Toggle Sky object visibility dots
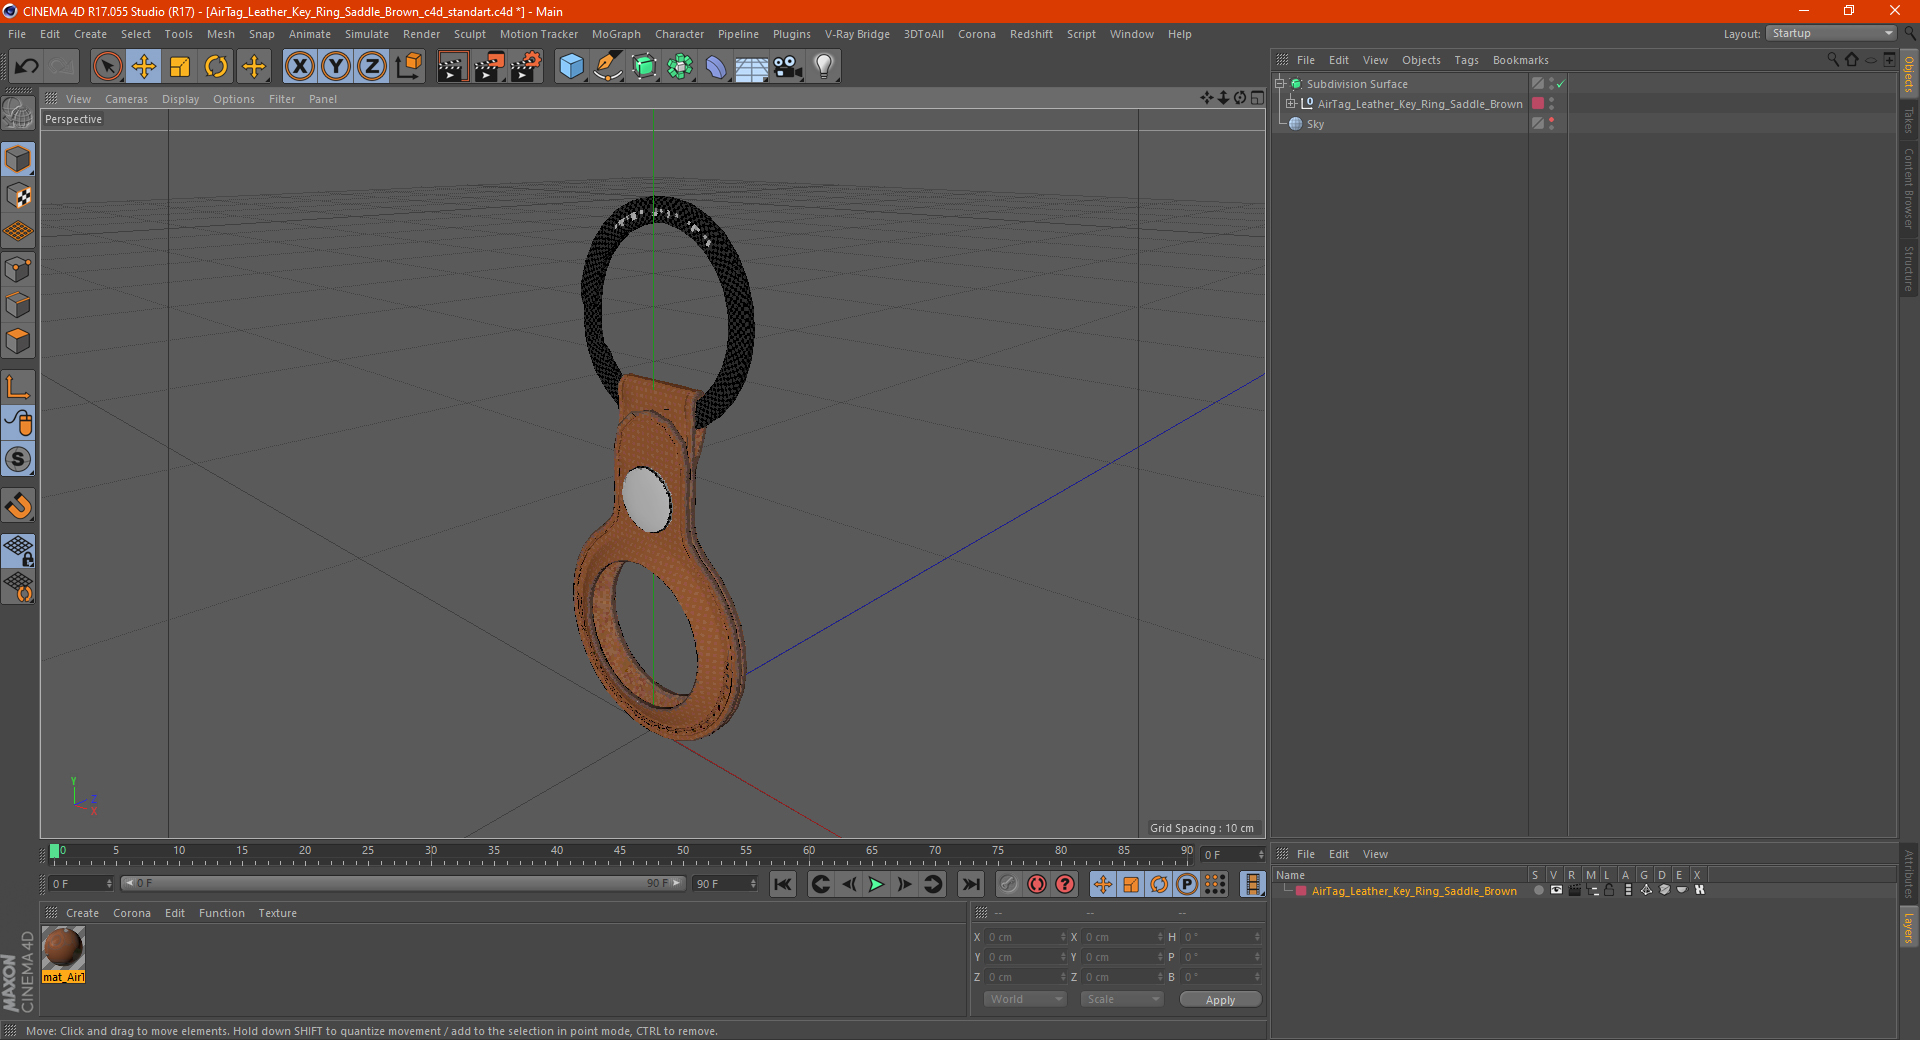The width and height of the screenshot is (1920, 1040). click(1551, 123)
